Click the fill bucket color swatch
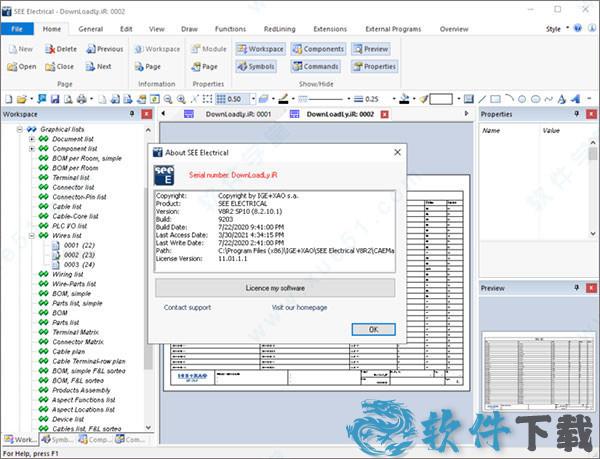600x459 pixels. (x=404, y=99)
